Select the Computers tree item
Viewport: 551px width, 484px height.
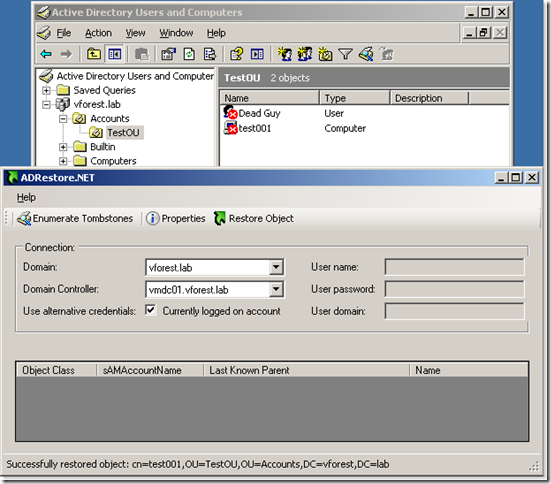click(113, 161)
